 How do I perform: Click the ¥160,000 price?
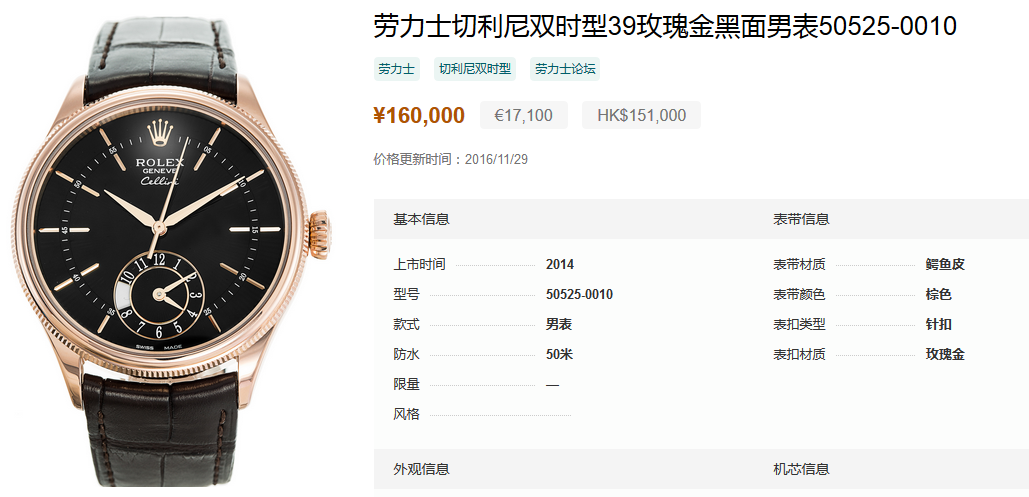click(419, 116)
